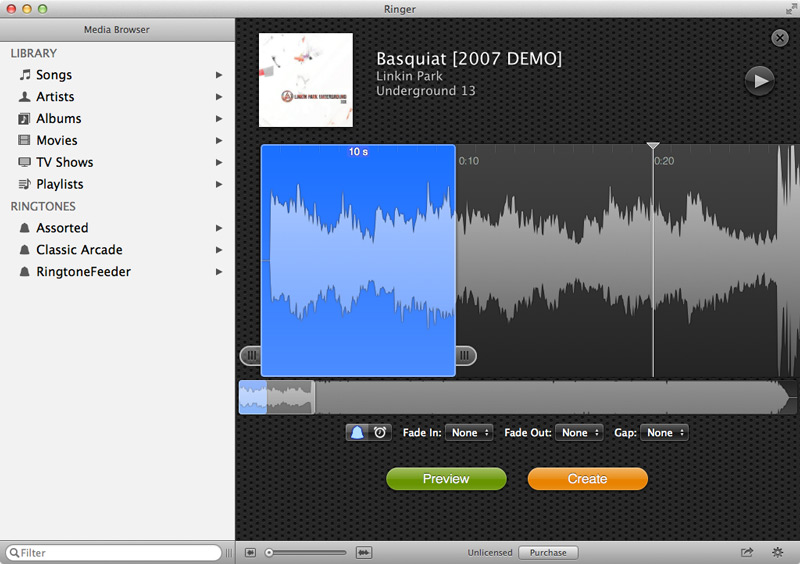Click the Purchase license button
The image size is (800, 564).
point(547,552)
